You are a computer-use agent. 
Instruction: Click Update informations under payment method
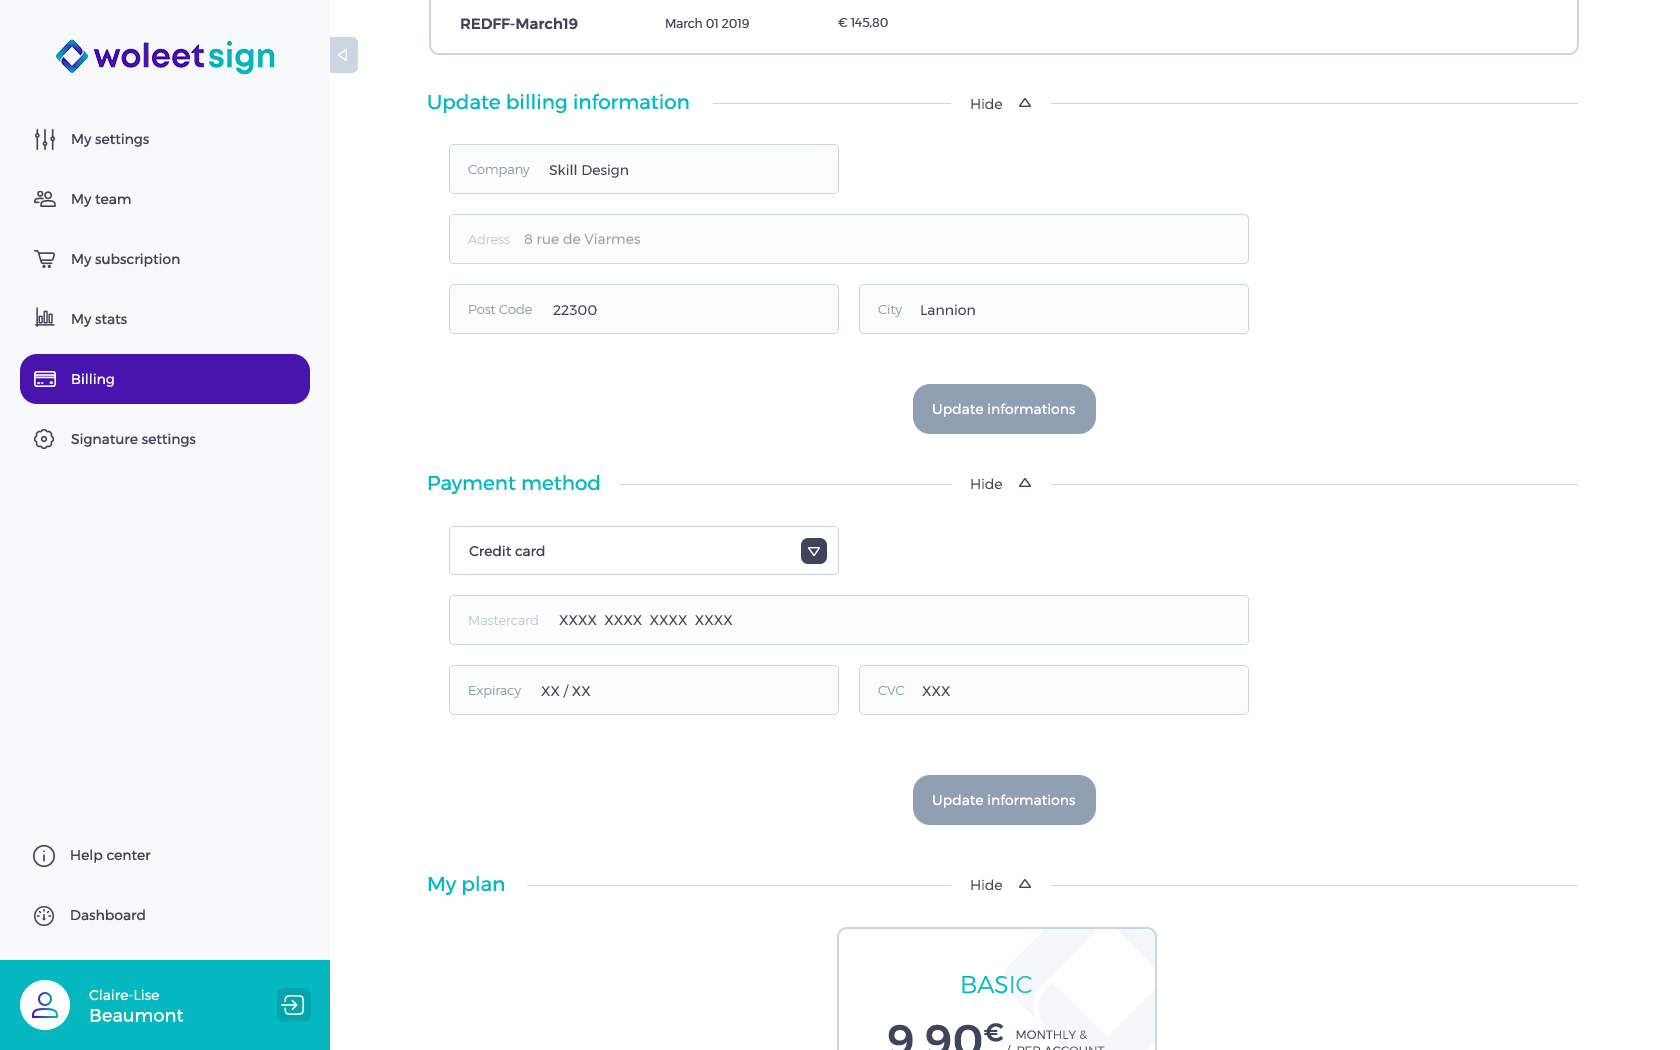point(1004,800)
